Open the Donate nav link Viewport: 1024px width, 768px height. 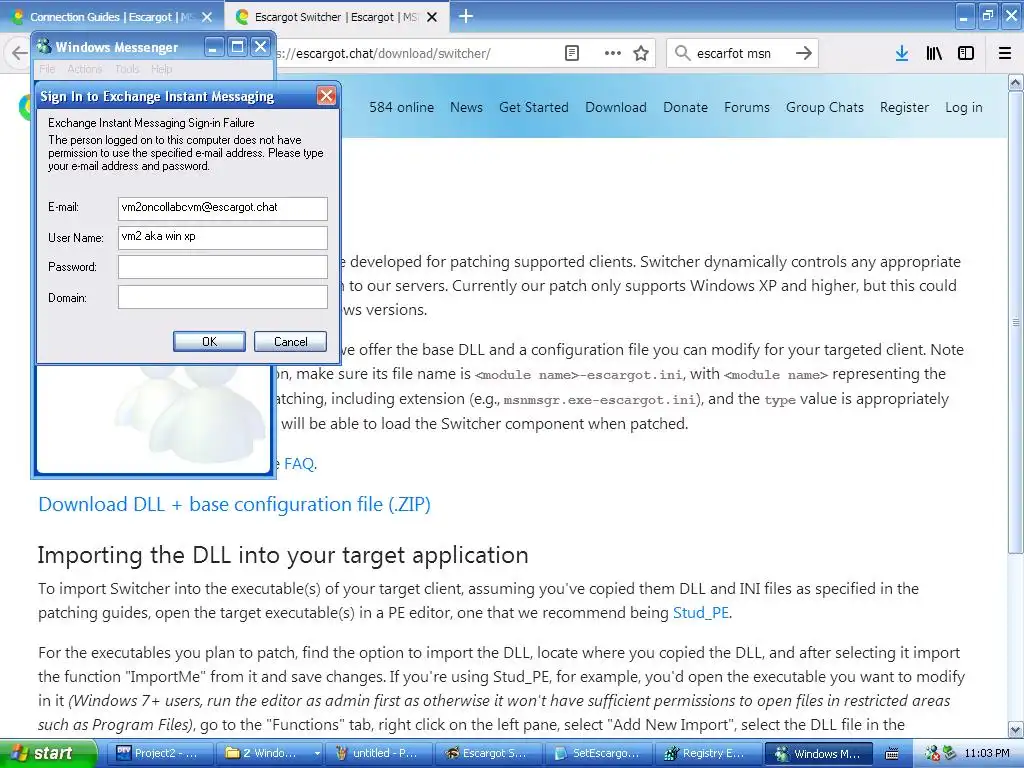(x=685, y=107)
